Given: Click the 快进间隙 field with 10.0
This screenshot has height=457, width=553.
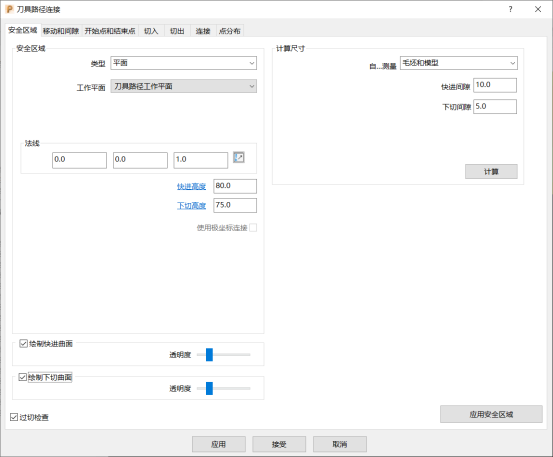Looking at the screenshot, I should pyautogui.click(x=495, y=85).
